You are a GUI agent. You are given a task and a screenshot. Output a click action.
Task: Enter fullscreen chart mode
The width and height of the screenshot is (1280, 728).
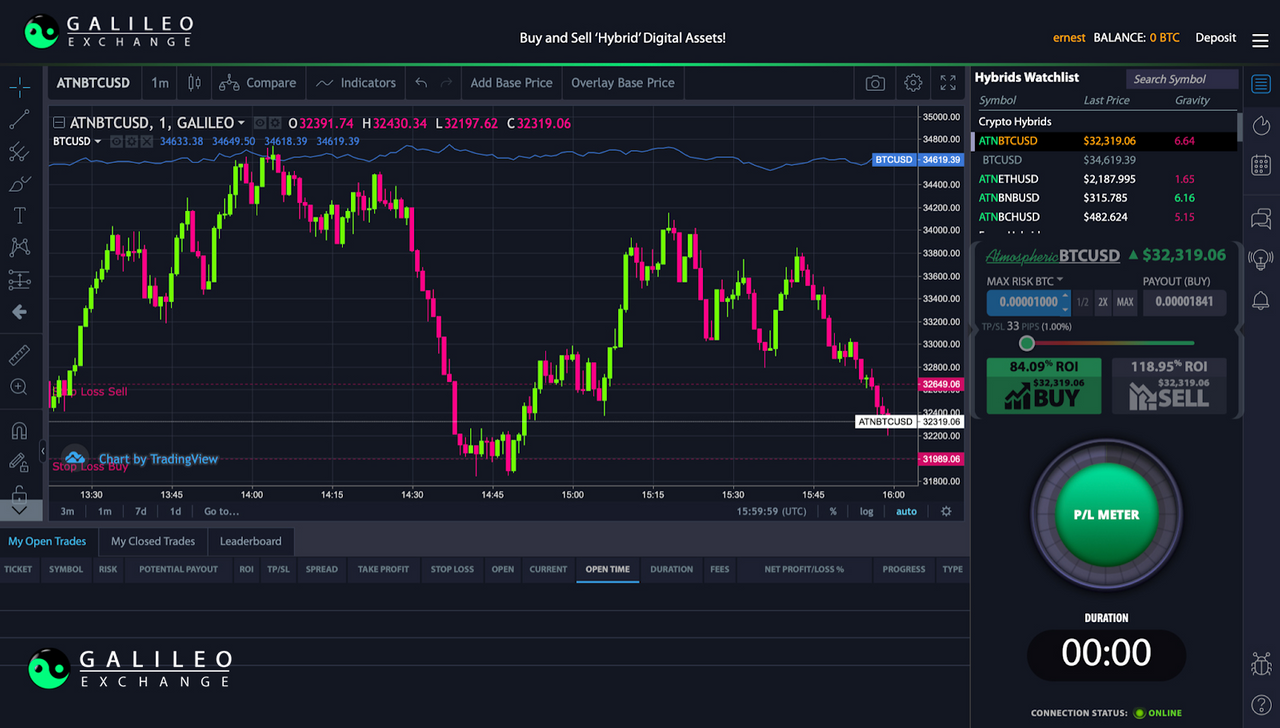point(948,83)
